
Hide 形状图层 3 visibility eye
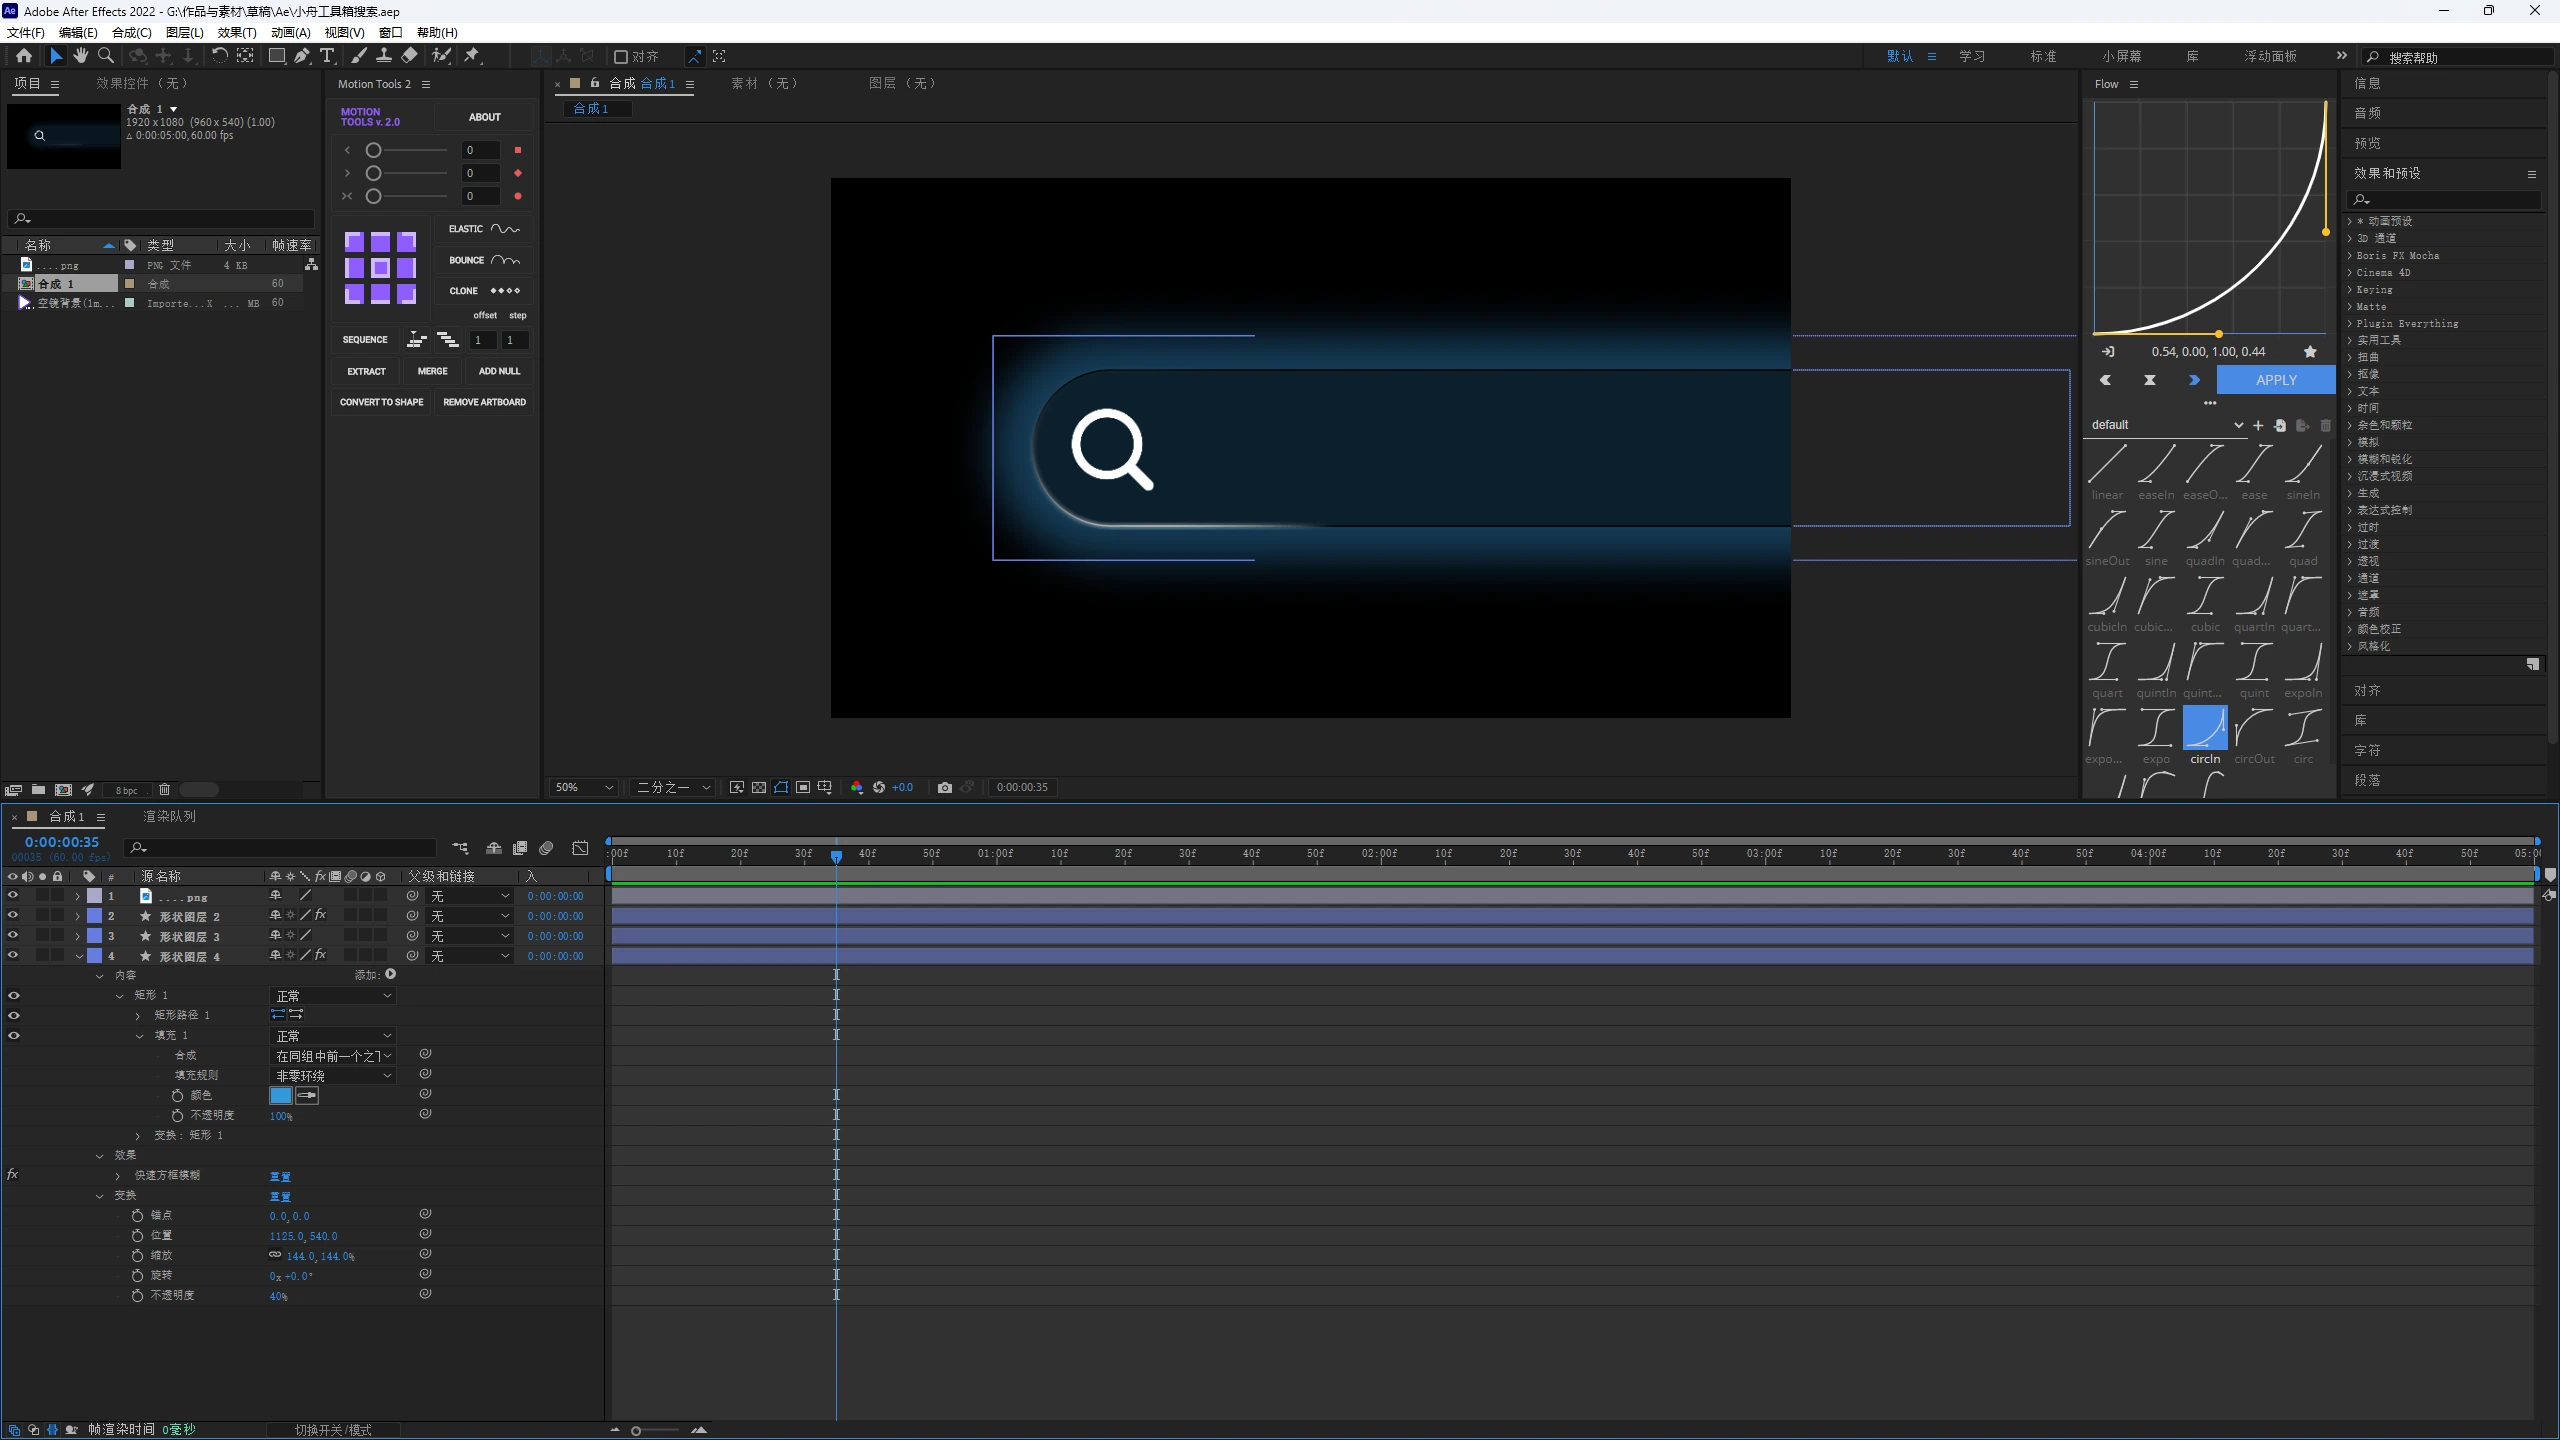13,936
